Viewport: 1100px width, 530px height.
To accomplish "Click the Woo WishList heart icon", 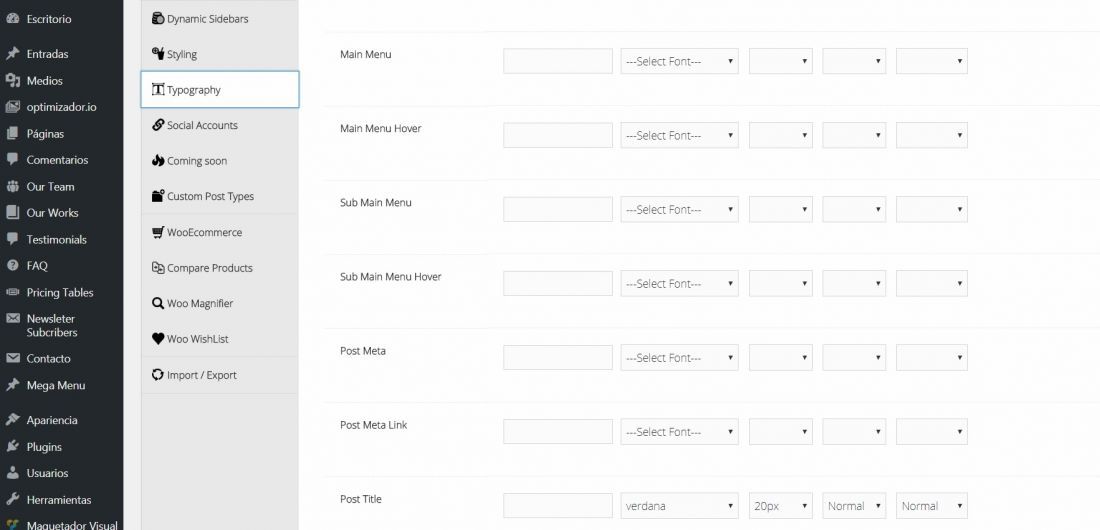I will pos(158,338).
